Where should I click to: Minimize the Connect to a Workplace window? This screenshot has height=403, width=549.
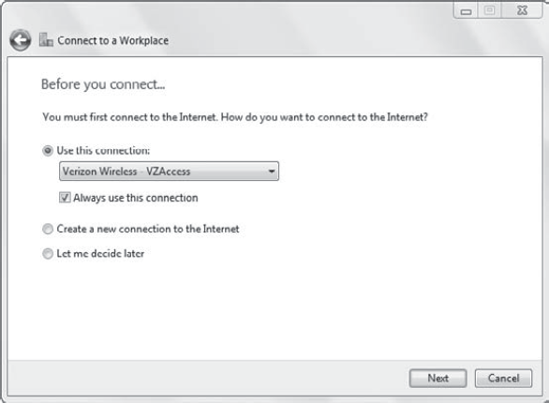[466, 11]
